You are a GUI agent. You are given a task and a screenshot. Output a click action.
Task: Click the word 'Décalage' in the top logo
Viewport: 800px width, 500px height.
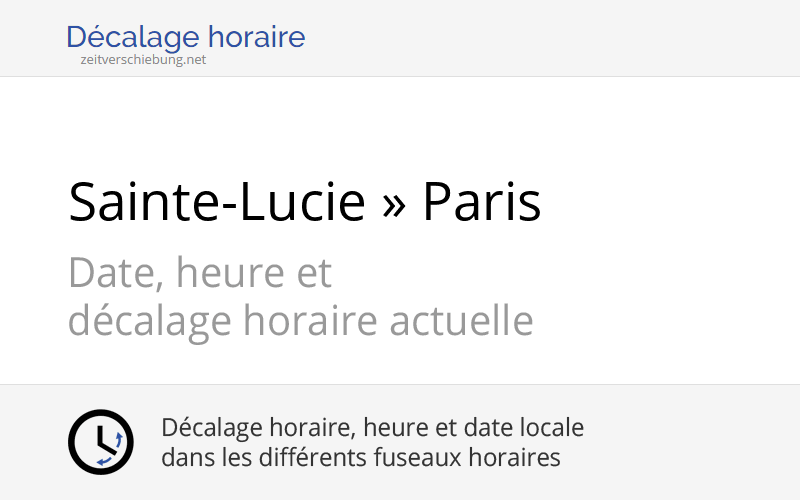pos(133,38)
